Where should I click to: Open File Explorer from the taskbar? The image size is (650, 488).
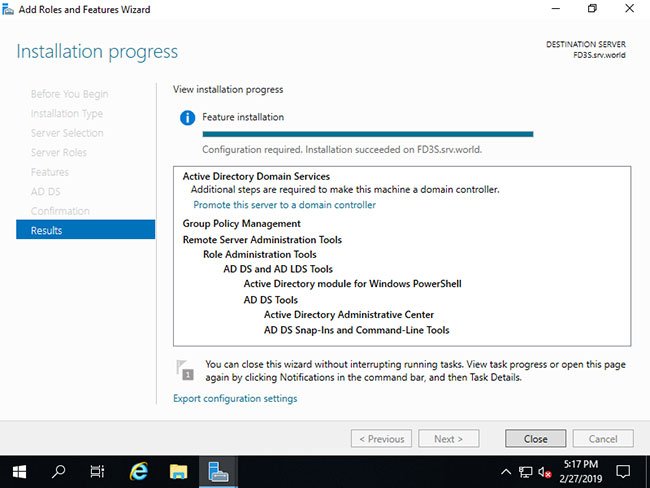(x=178, y=472)
